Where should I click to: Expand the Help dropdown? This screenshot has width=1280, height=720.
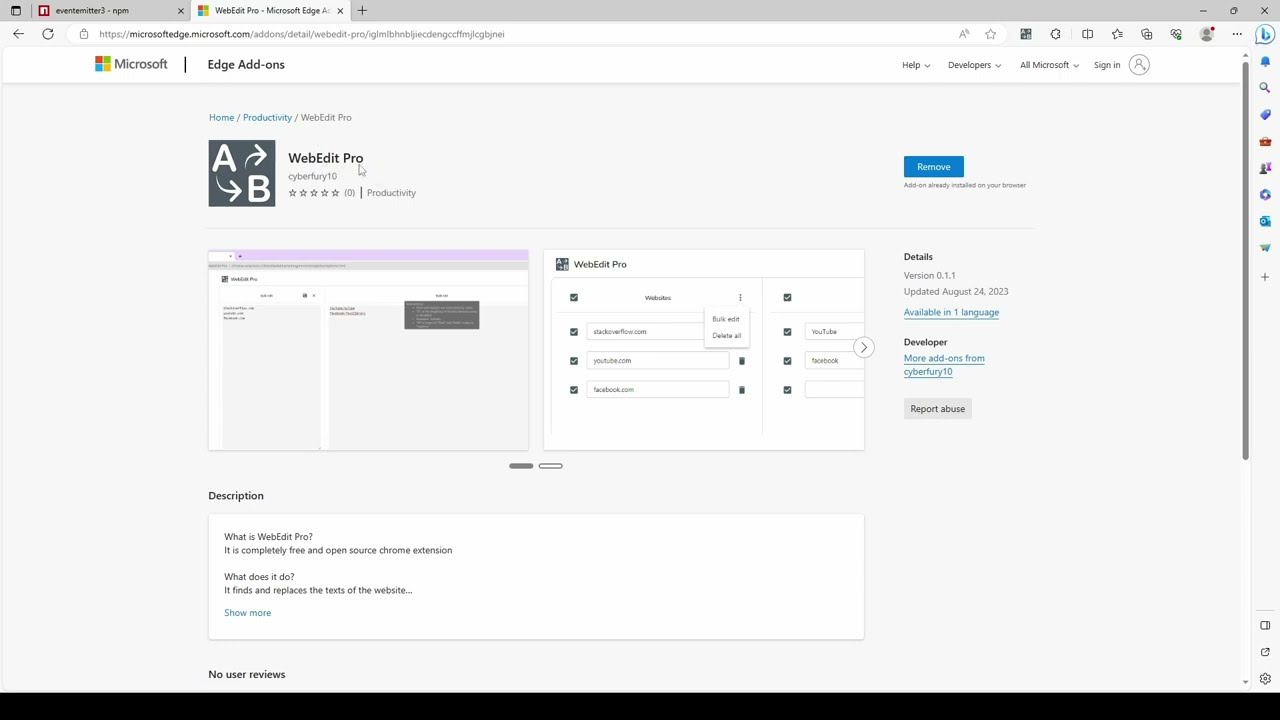(916, 65)
